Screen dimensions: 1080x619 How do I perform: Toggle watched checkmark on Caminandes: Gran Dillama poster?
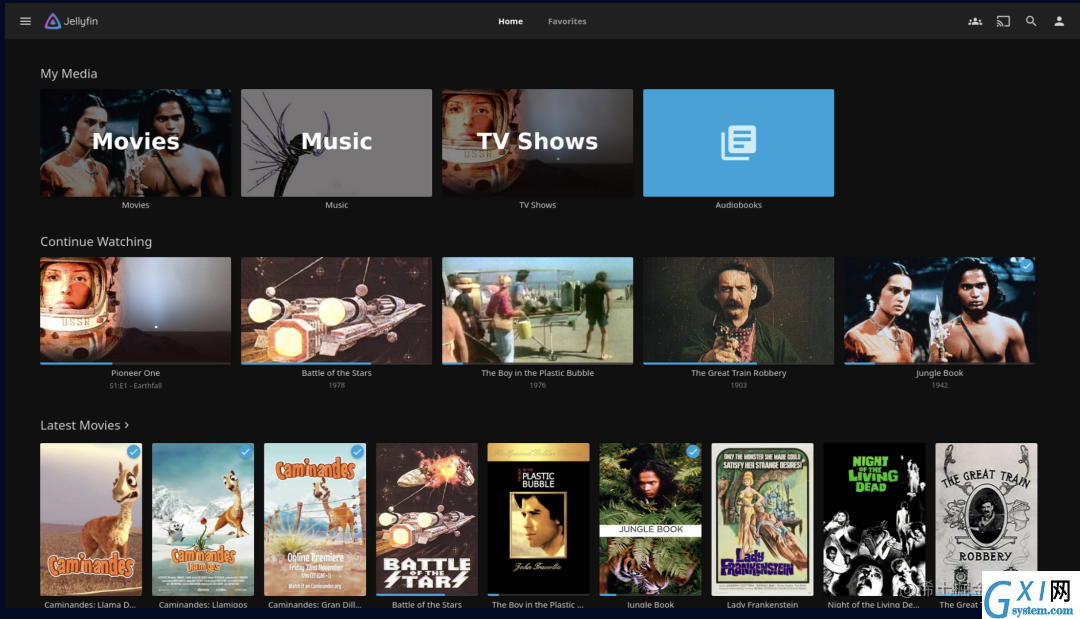tap(357, 452)
